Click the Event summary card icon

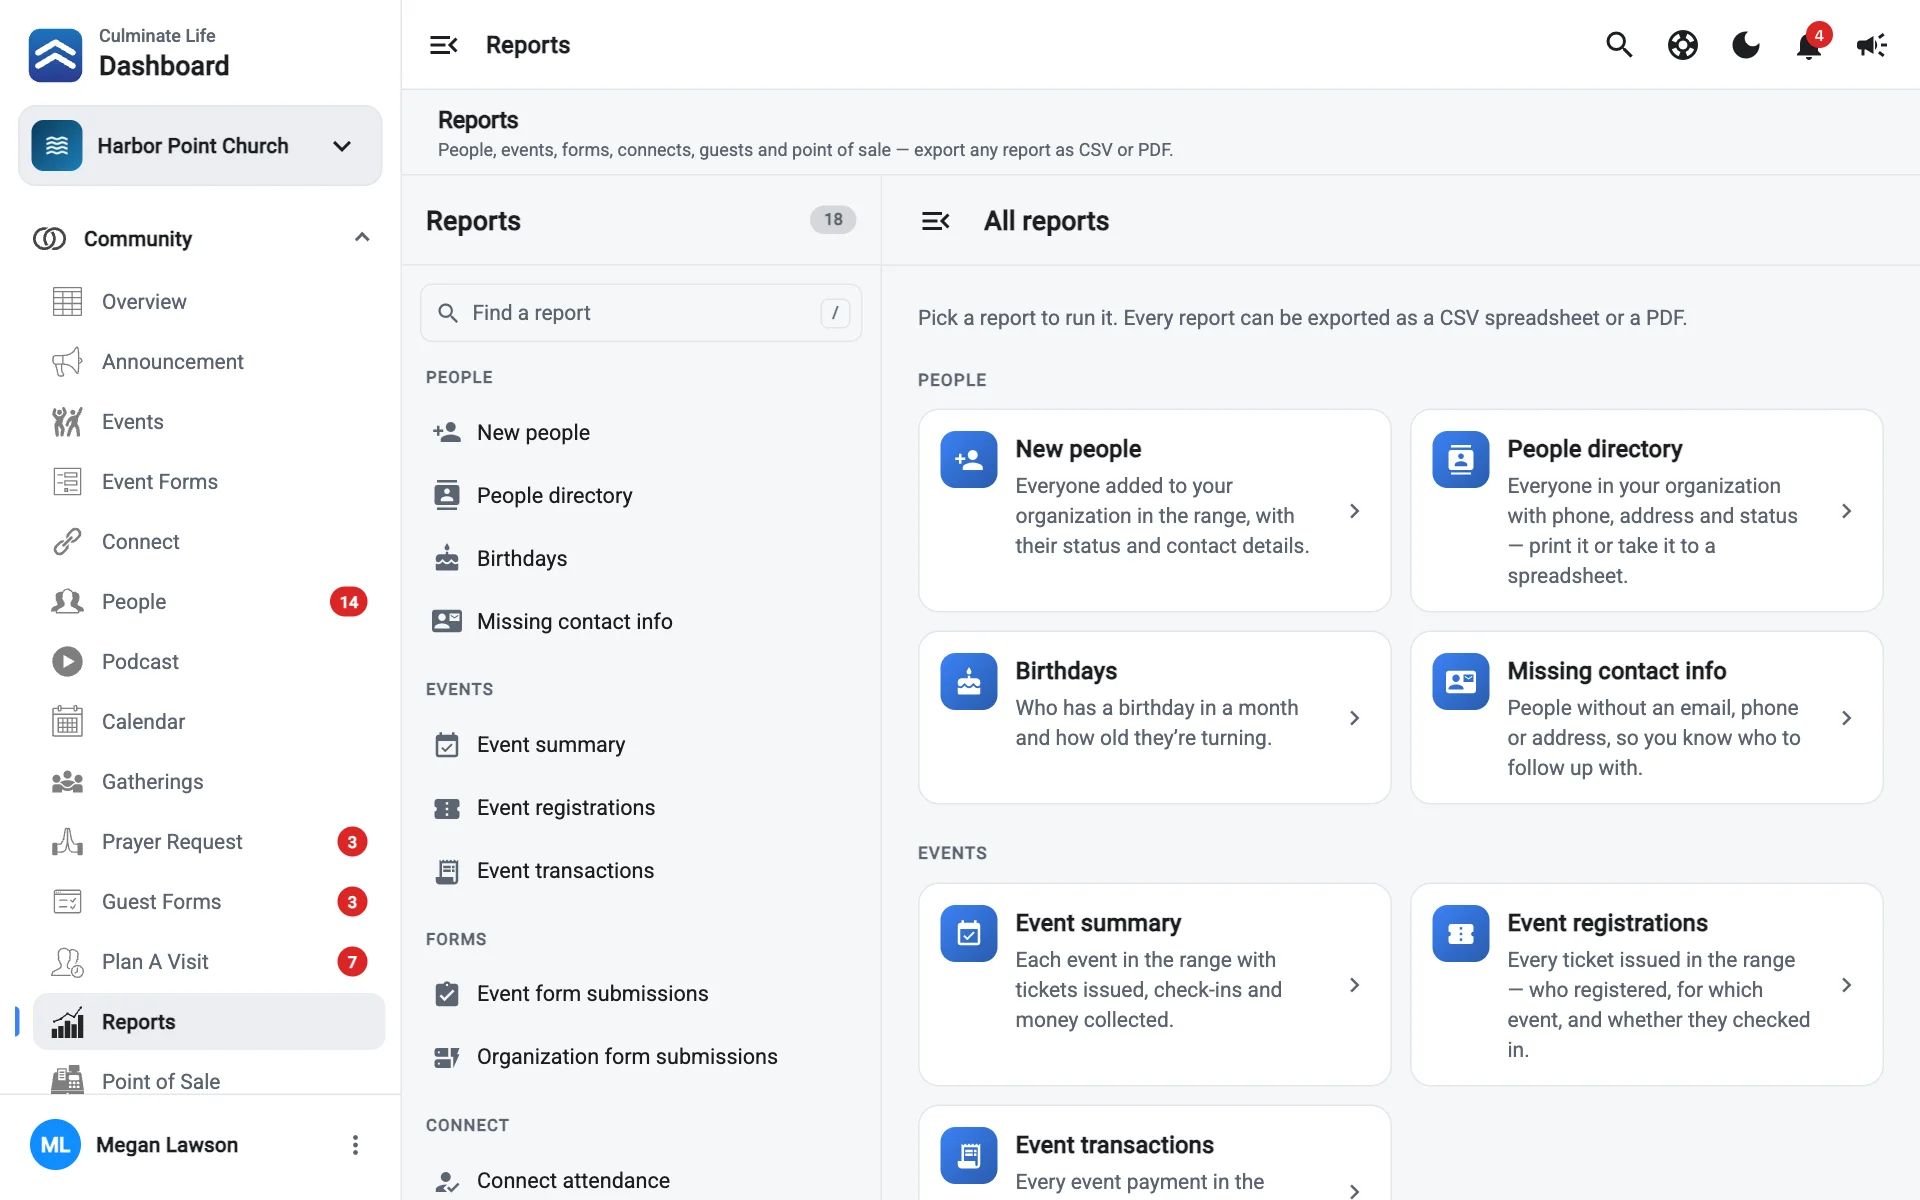pyautogui.click(x=969, y=934)
